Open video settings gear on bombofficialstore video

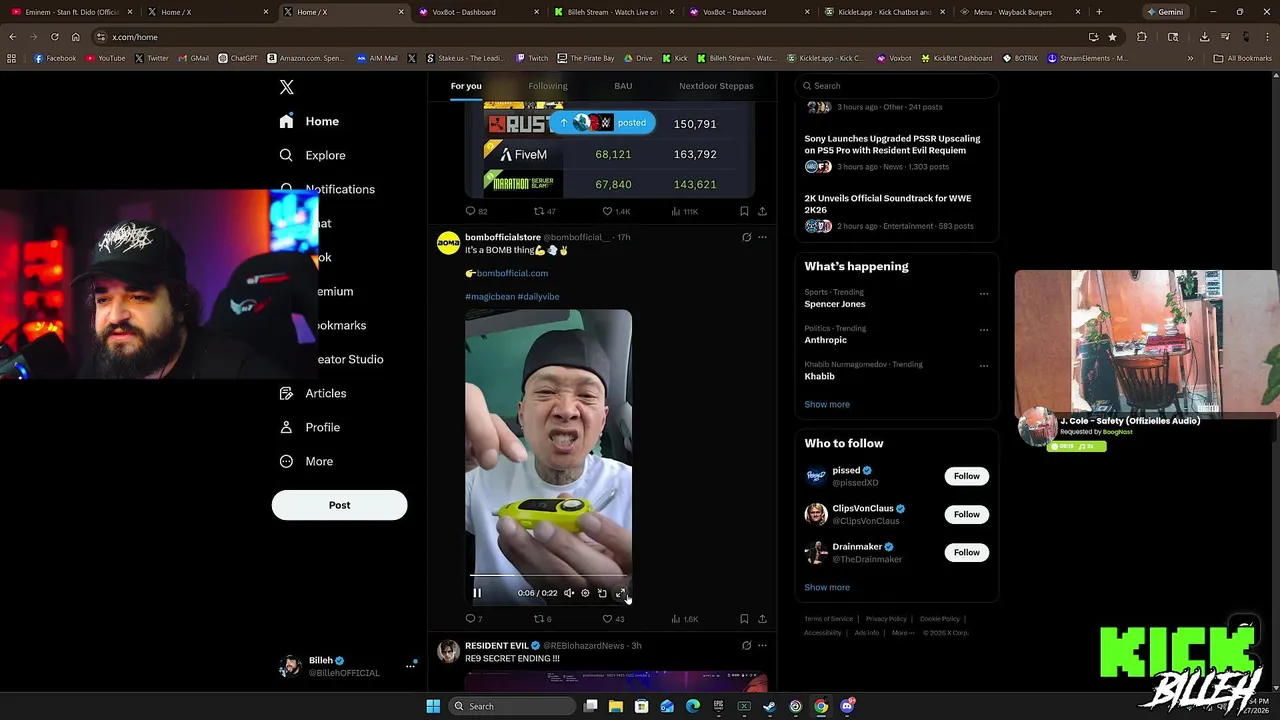585,593
